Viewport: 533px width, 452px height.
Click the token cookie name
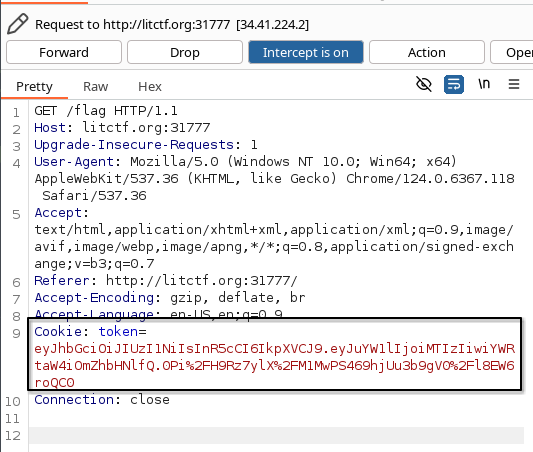(x=118, y=332)
